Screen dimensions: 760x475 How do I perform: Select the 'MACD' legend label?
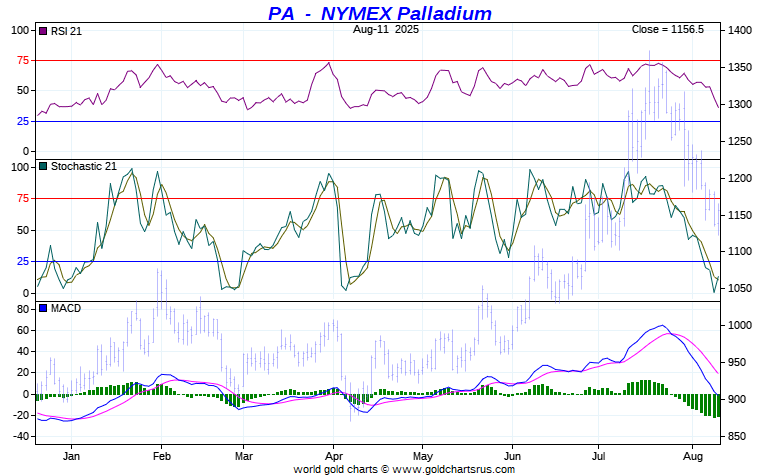click(x=66, y=308)
